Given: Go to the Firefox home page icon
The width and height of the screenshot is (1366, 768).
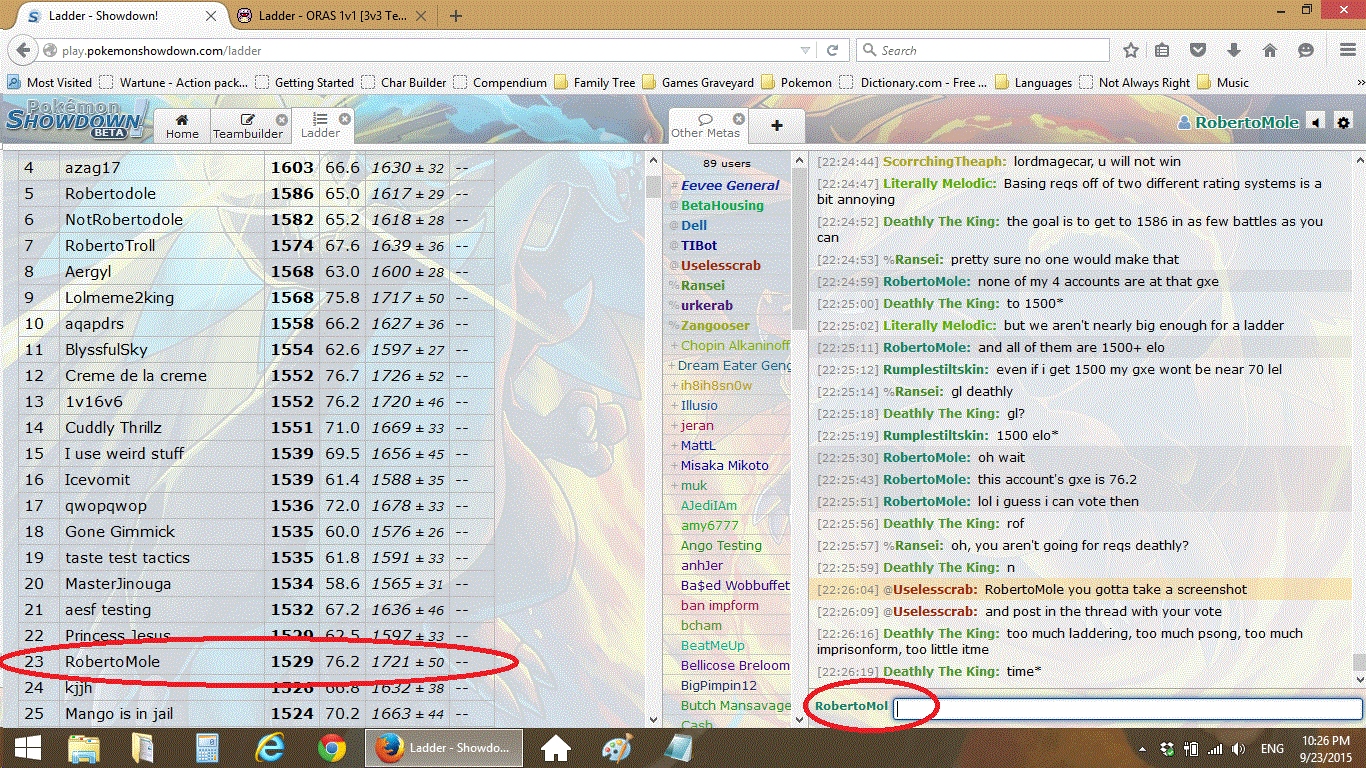Looking at the screenshot, I should [1270, 50].
